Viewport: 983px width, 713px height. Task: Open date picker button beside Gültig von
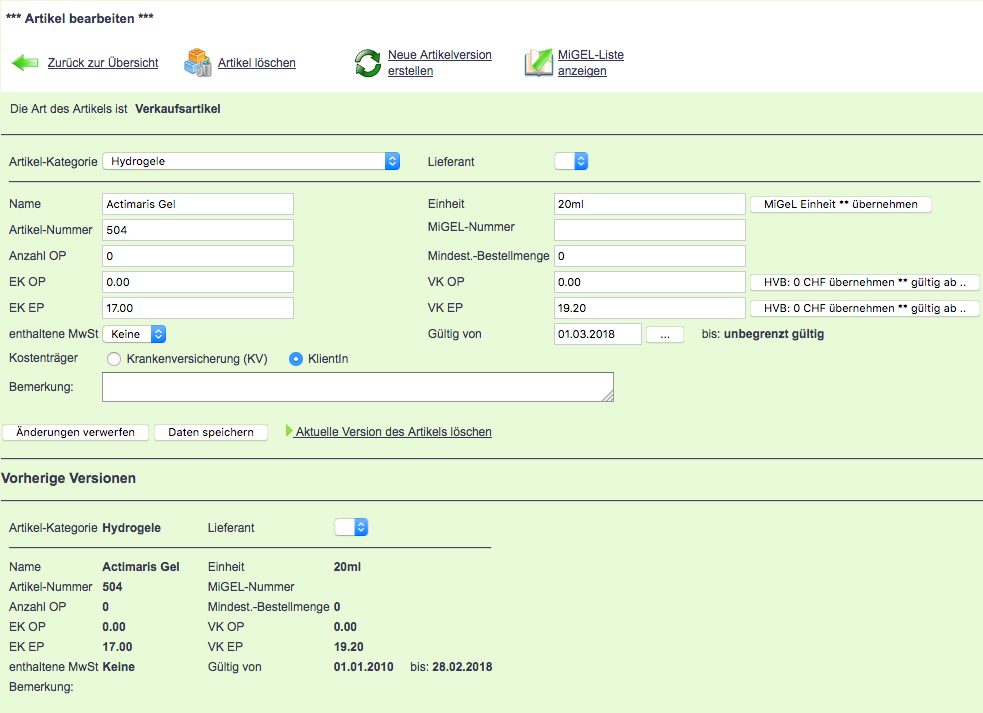pos(664,335)
